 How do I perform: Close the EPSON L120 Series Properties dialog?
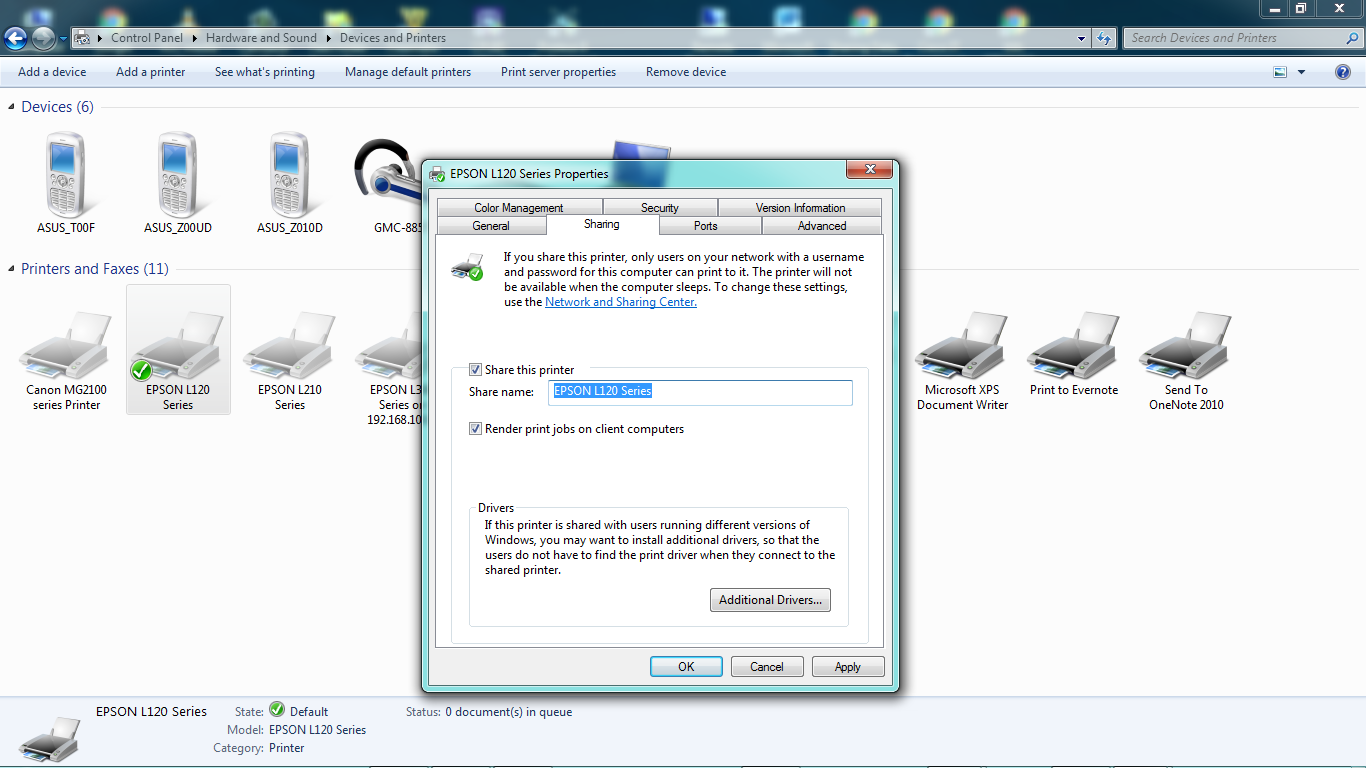[x=869, y=169]
